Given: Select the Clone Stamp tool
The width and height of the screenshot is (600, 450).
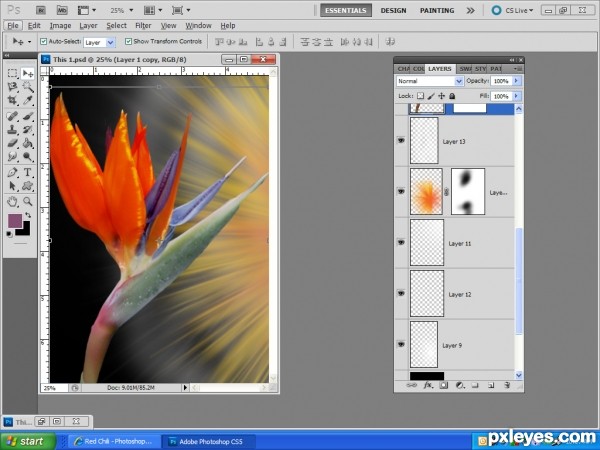Looking at the screenshot, I should coord(13,130).
